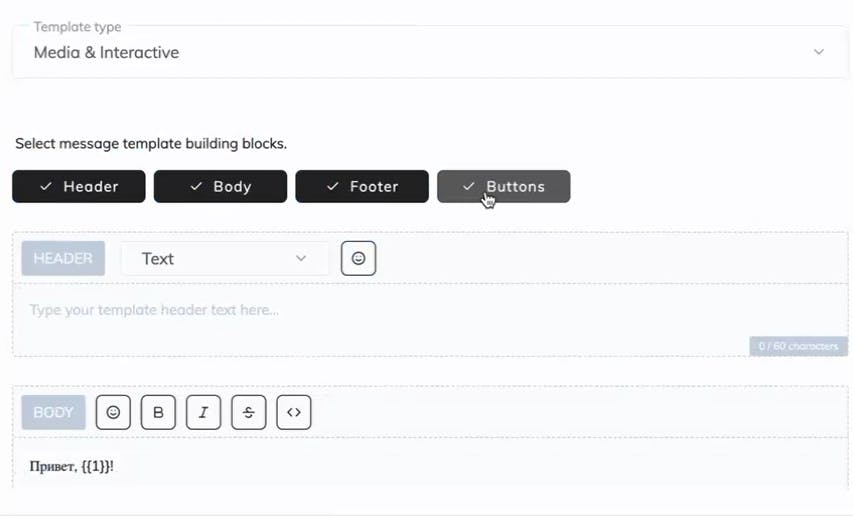Click the 0 / 60 characters counter
Viewport: 853px width, 516px height.
[798, 346]
